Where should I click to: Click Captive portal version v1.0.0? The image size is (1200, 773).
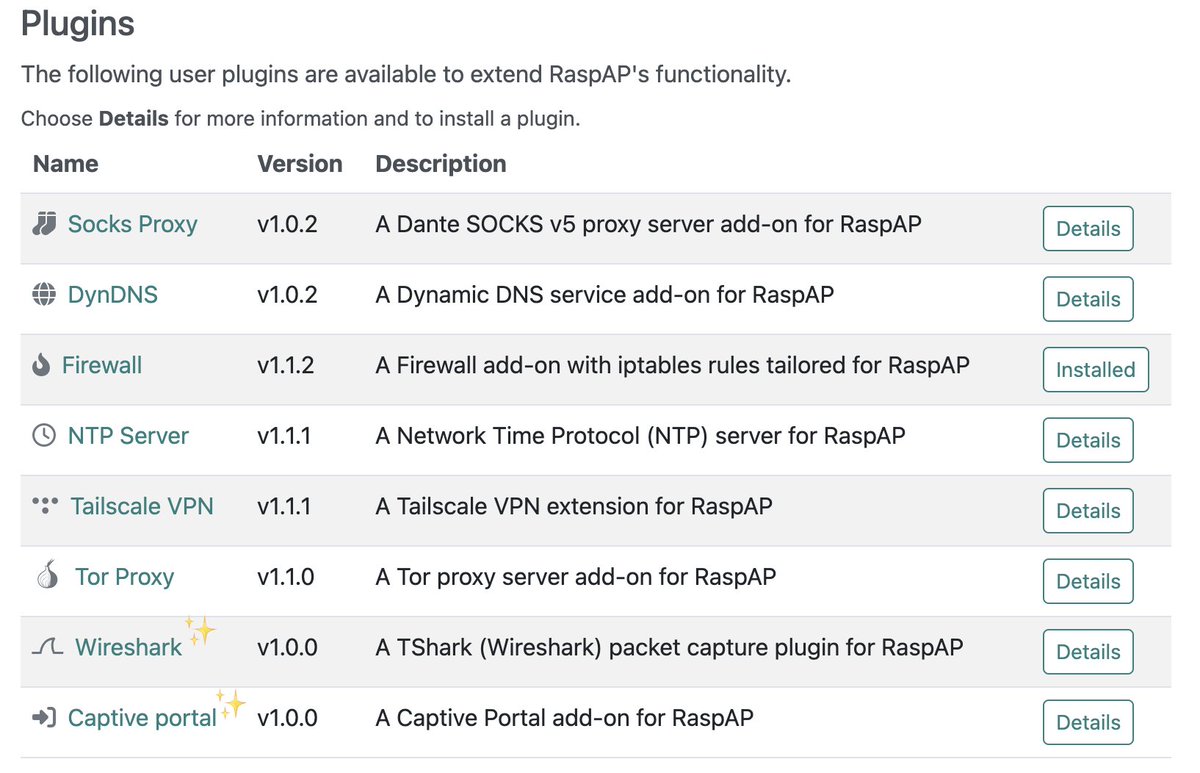coord(287,718)
